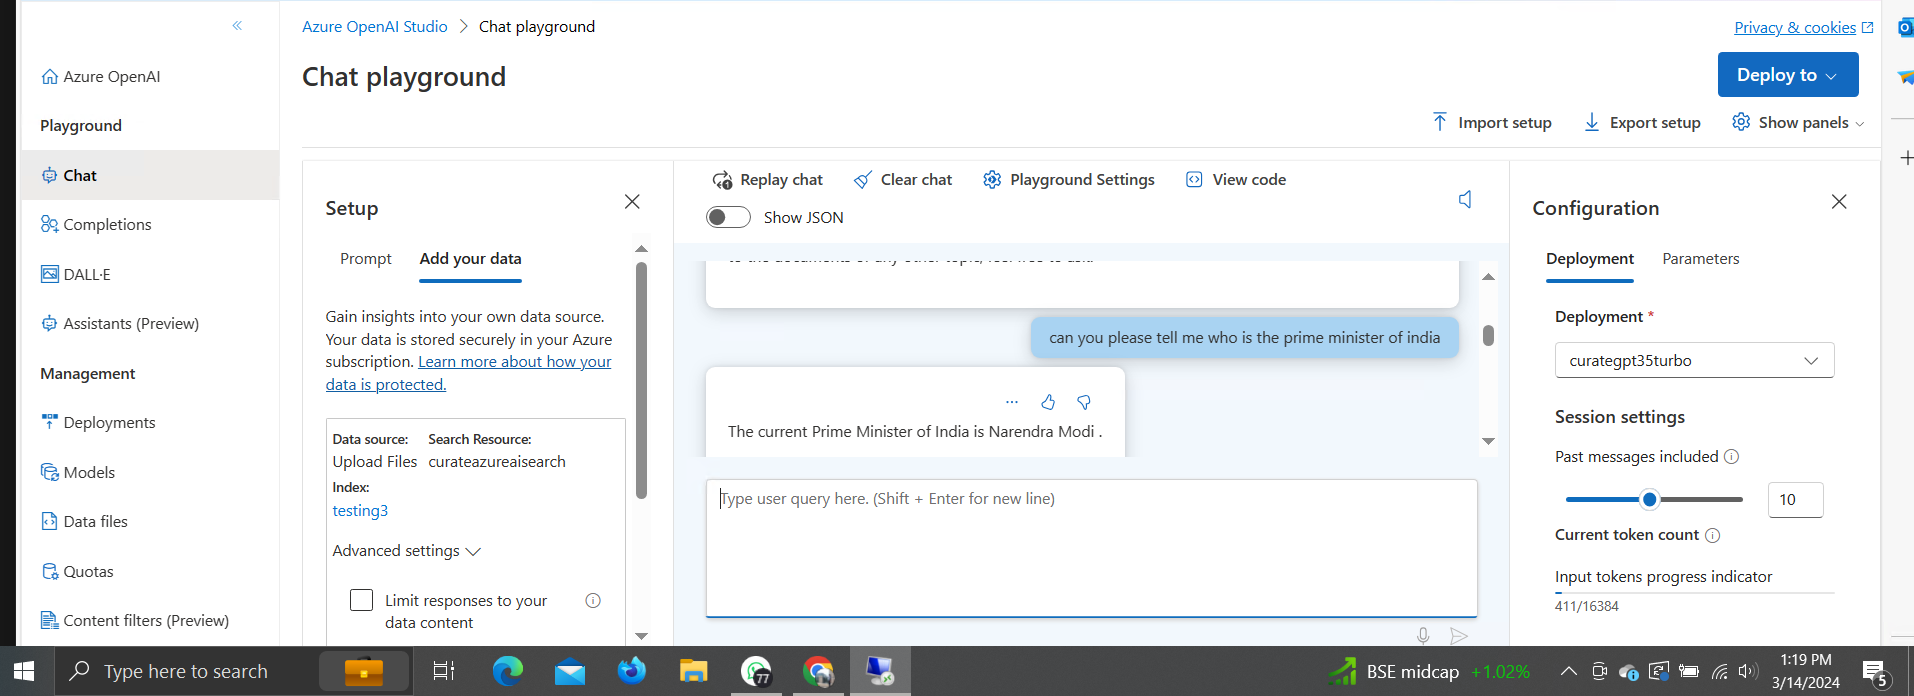The width and height of the screenshot is (1914, 696).
Task: Click chat scroll down arrow
Action: click(1488, 441)
